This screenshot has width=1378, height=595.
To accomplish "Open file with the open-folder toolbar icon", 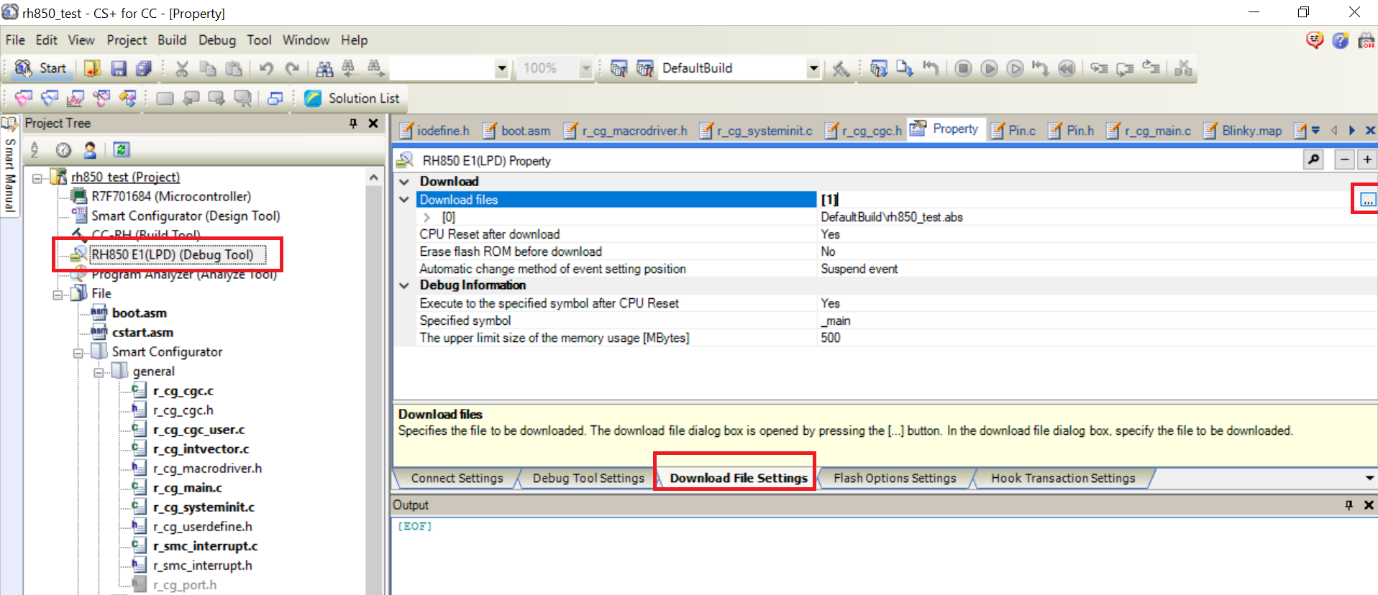I will point(93,69).
